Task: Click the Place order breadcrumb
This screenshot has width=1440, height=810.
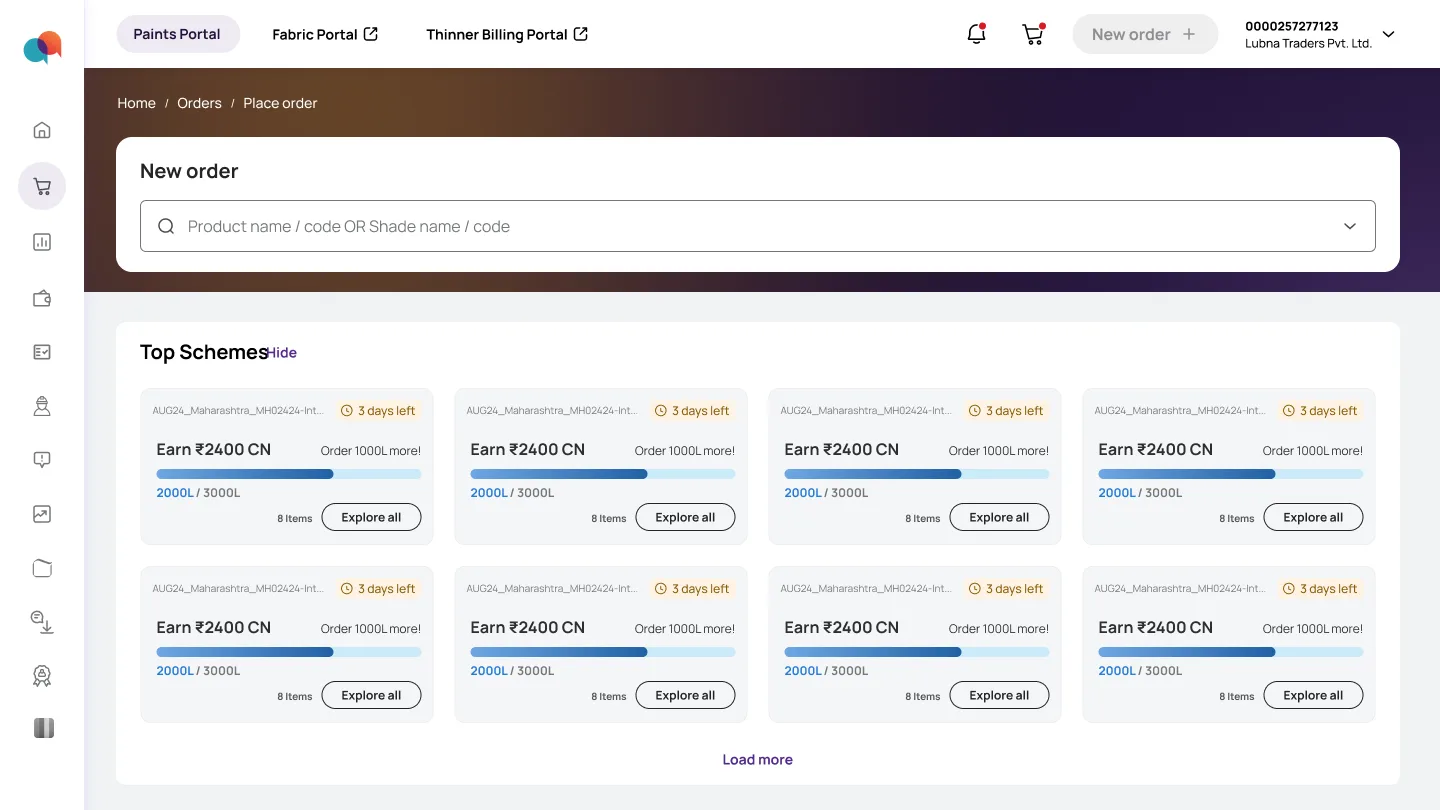Action: pos(280,103)
